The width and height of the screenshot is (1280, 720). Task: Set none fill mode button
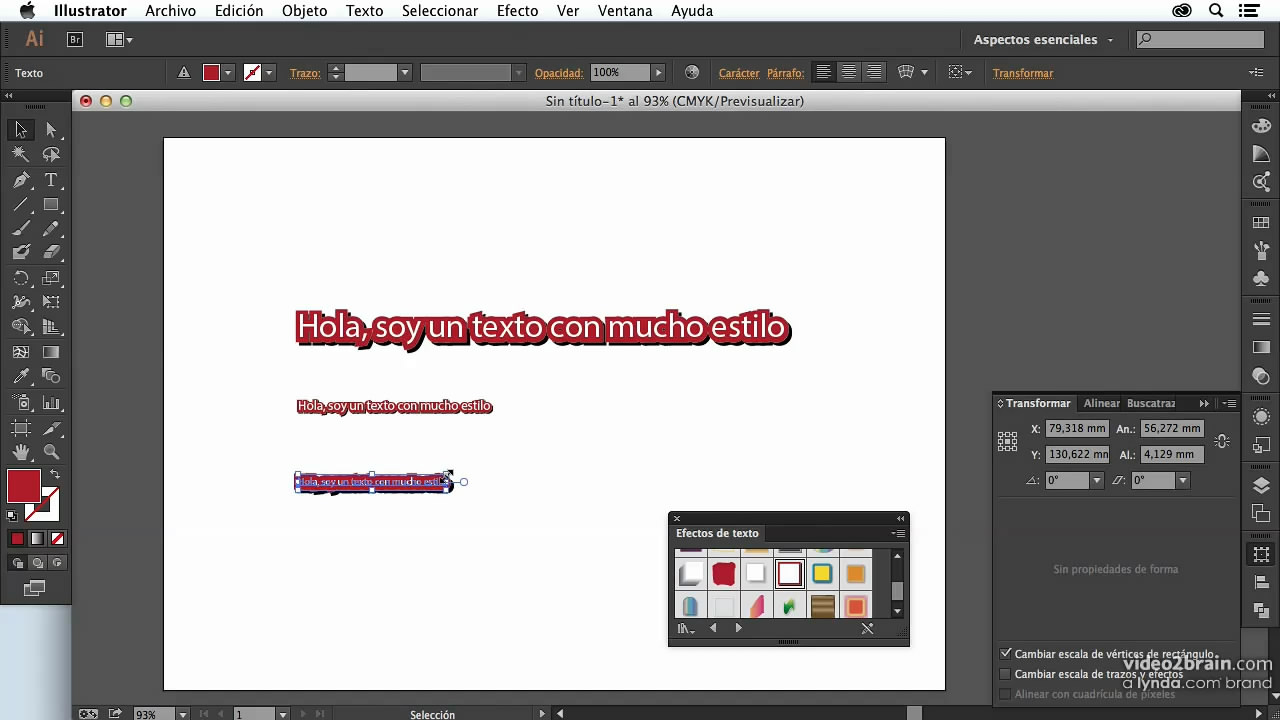(56, 538)
